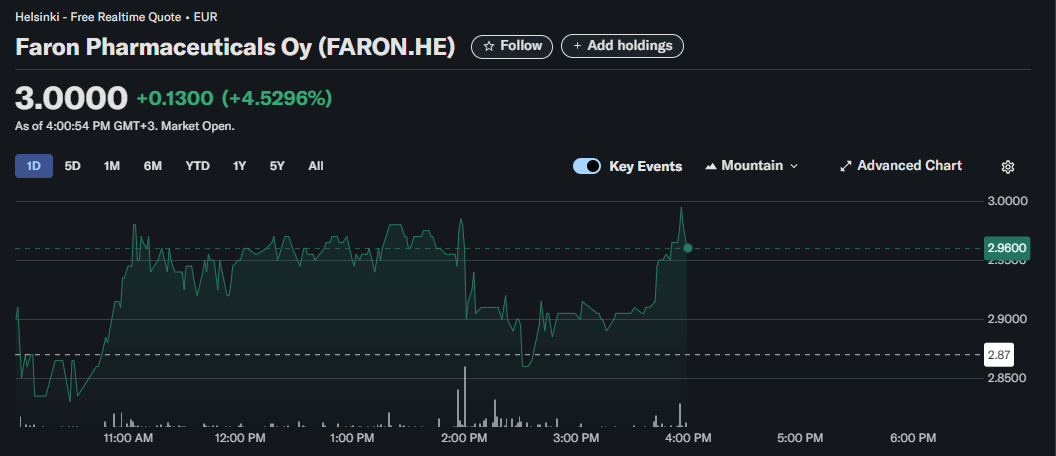Viewport: 1056px width, 456px height.
Task: Switch to the 5D range
Action: point(73,166)
